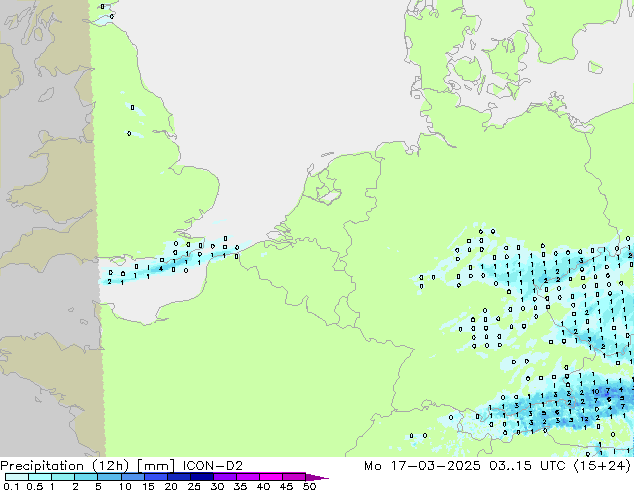Select the legend swatch between 5 and 10

(112, 477)
